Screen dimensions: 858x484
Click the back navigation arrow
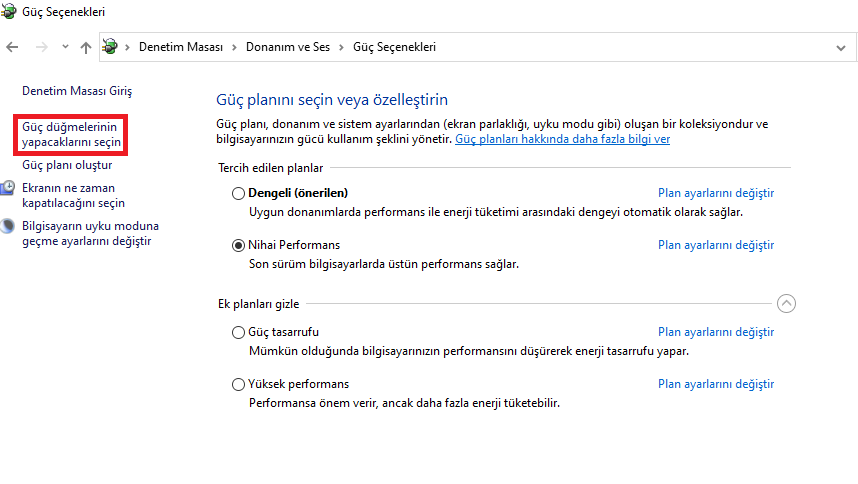[x=12, y=47]
